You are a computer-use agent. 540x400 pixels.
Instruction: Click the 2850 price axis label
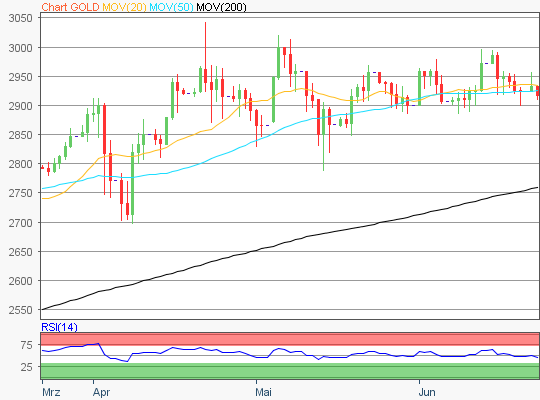[x=20, y=135]
